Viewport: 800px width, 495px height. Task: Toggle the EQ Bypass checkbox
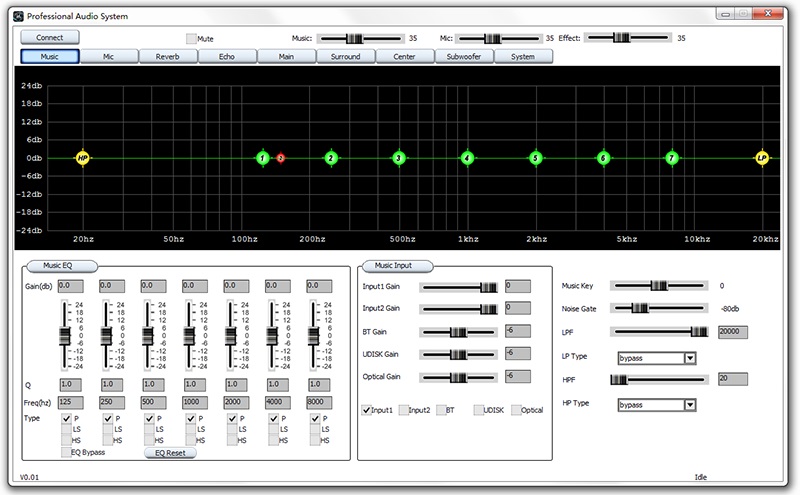point(68,452)
